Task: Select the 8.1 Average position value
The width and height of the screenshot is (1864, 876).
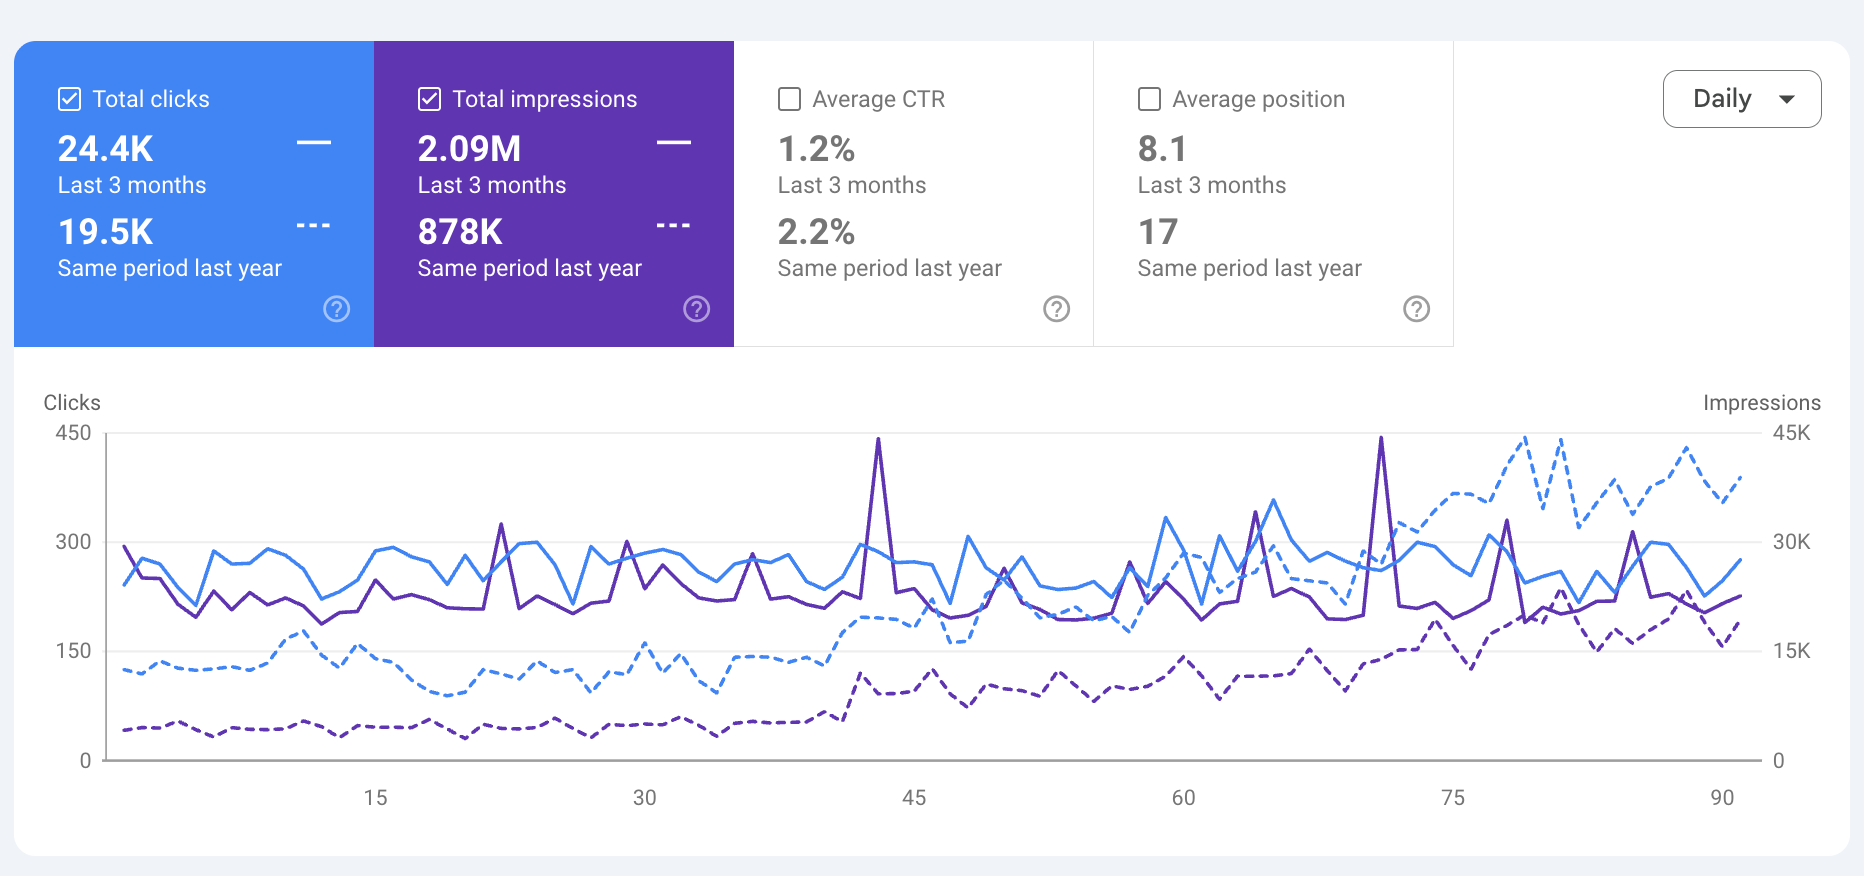Action: click(x=1162, y=149)
